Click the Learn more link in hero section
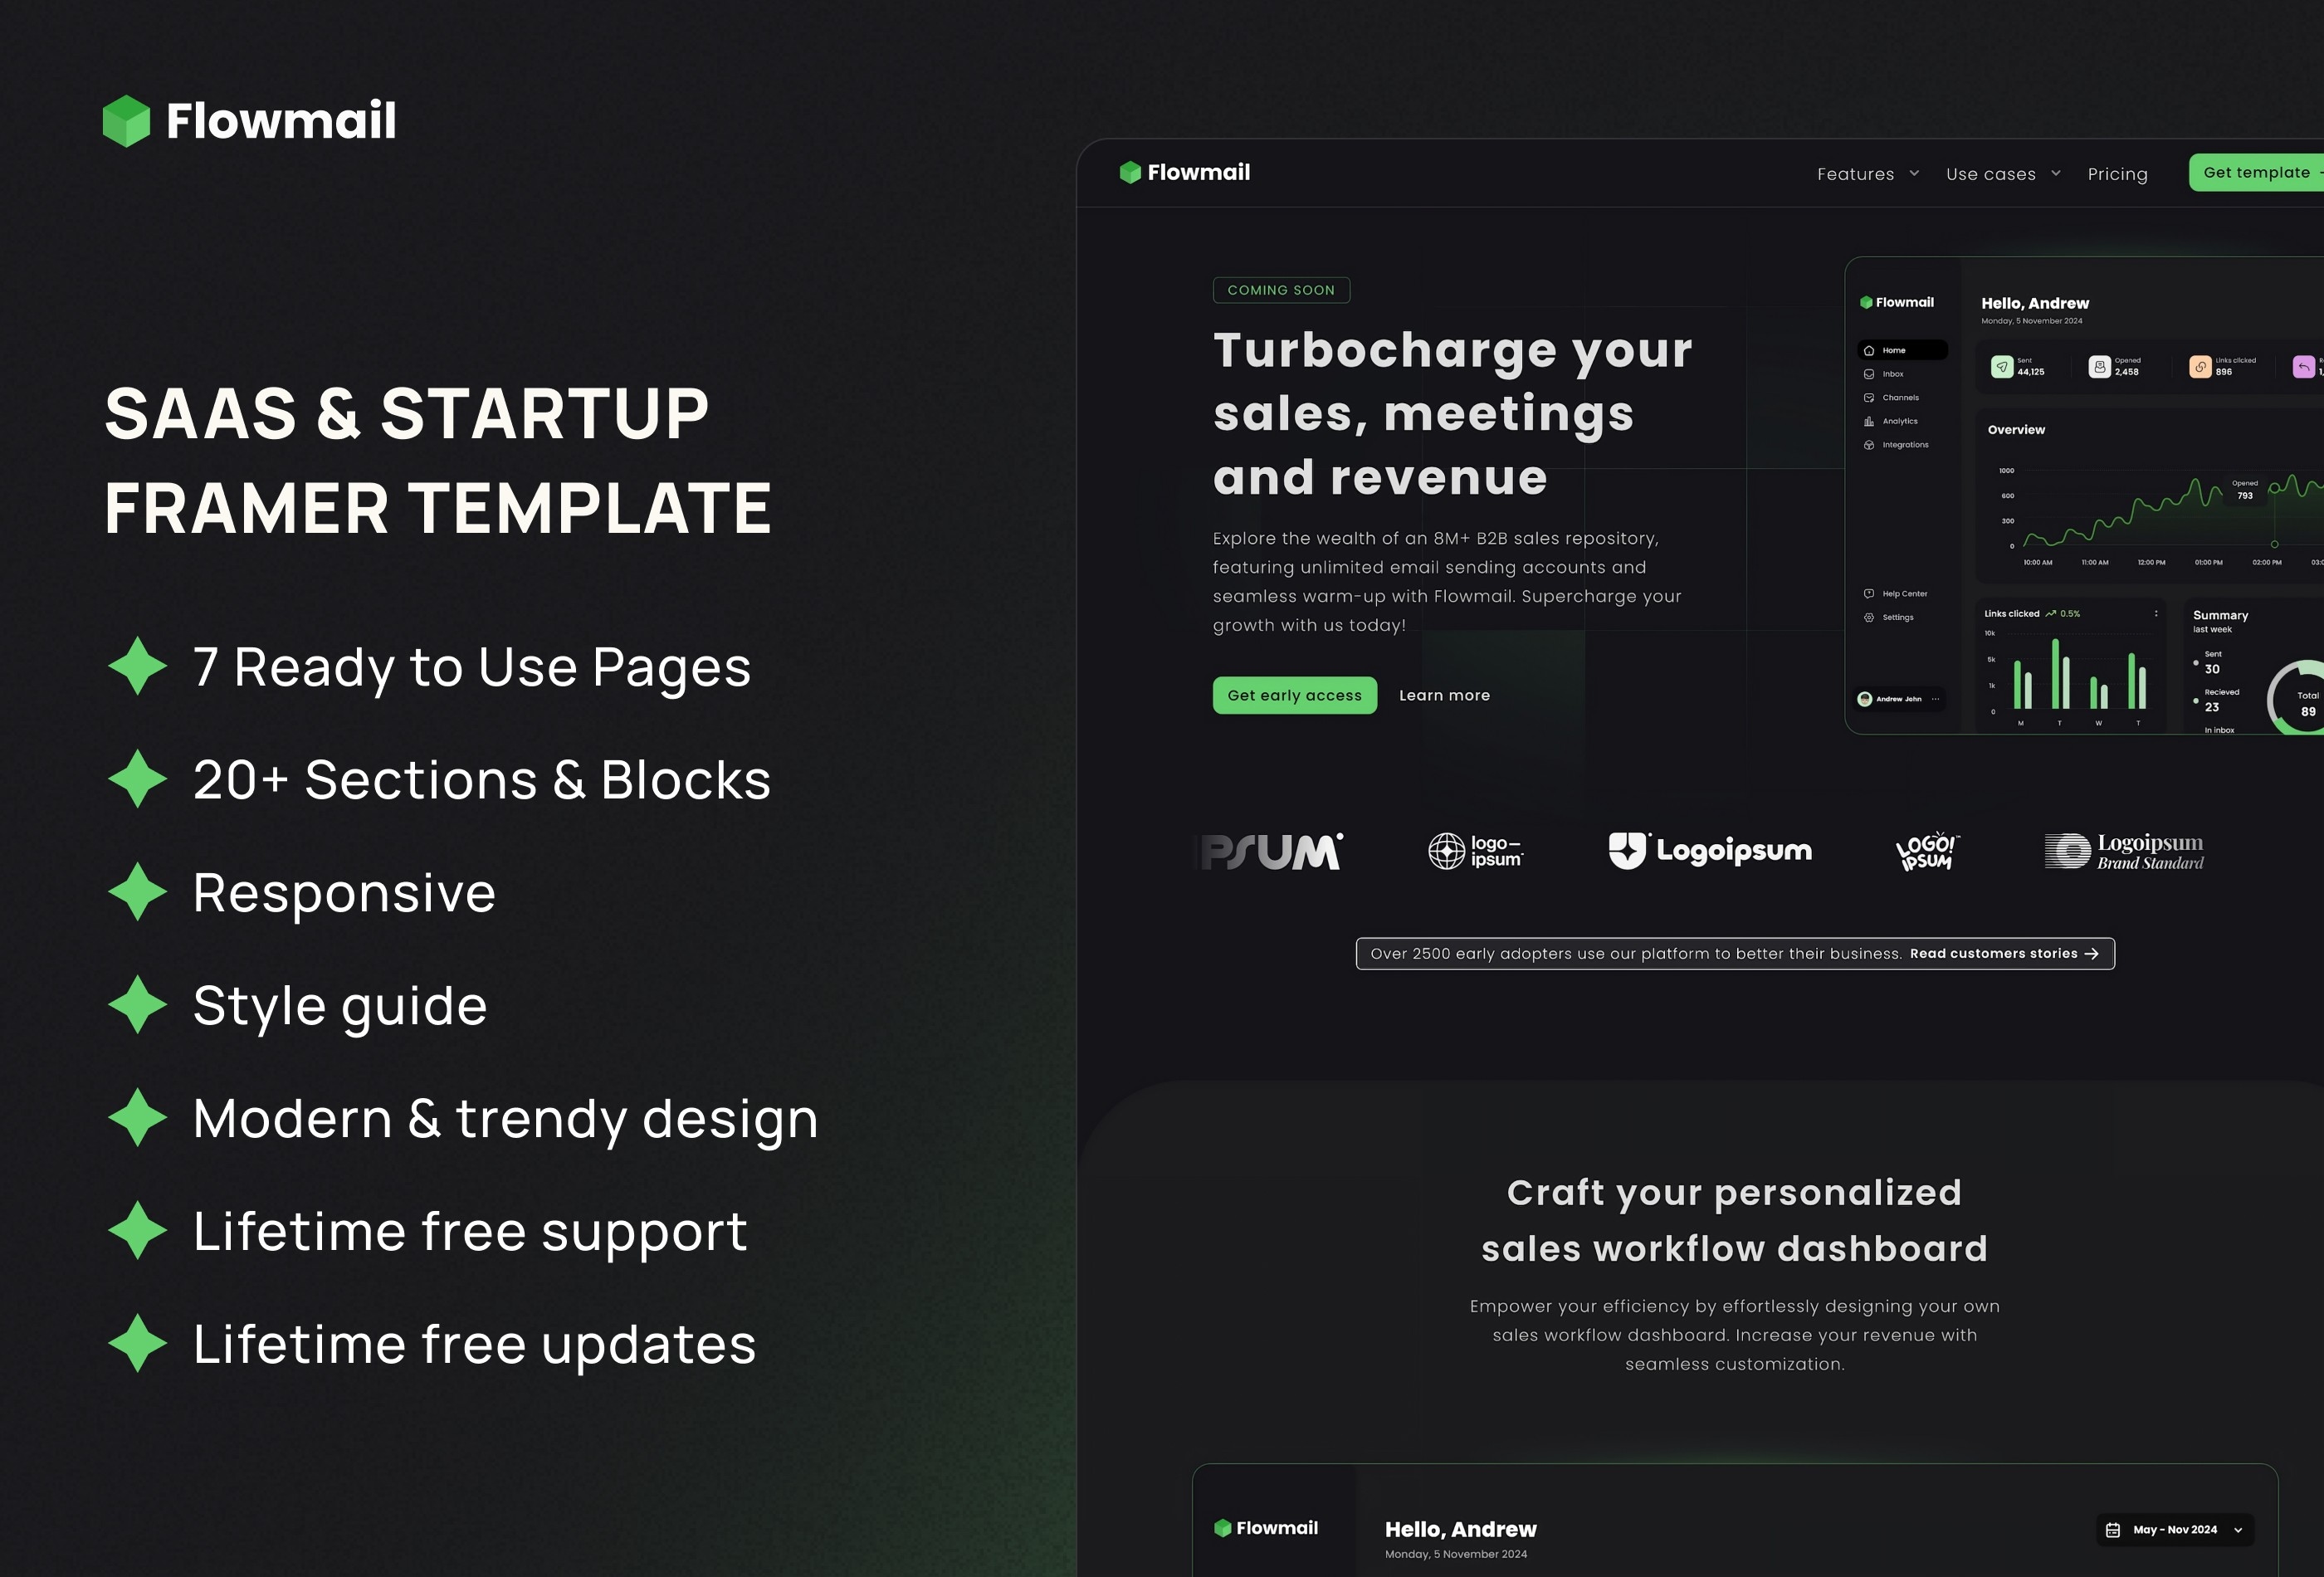The height and width of the screenshot is (1577, 2324). pos(1443,693)
